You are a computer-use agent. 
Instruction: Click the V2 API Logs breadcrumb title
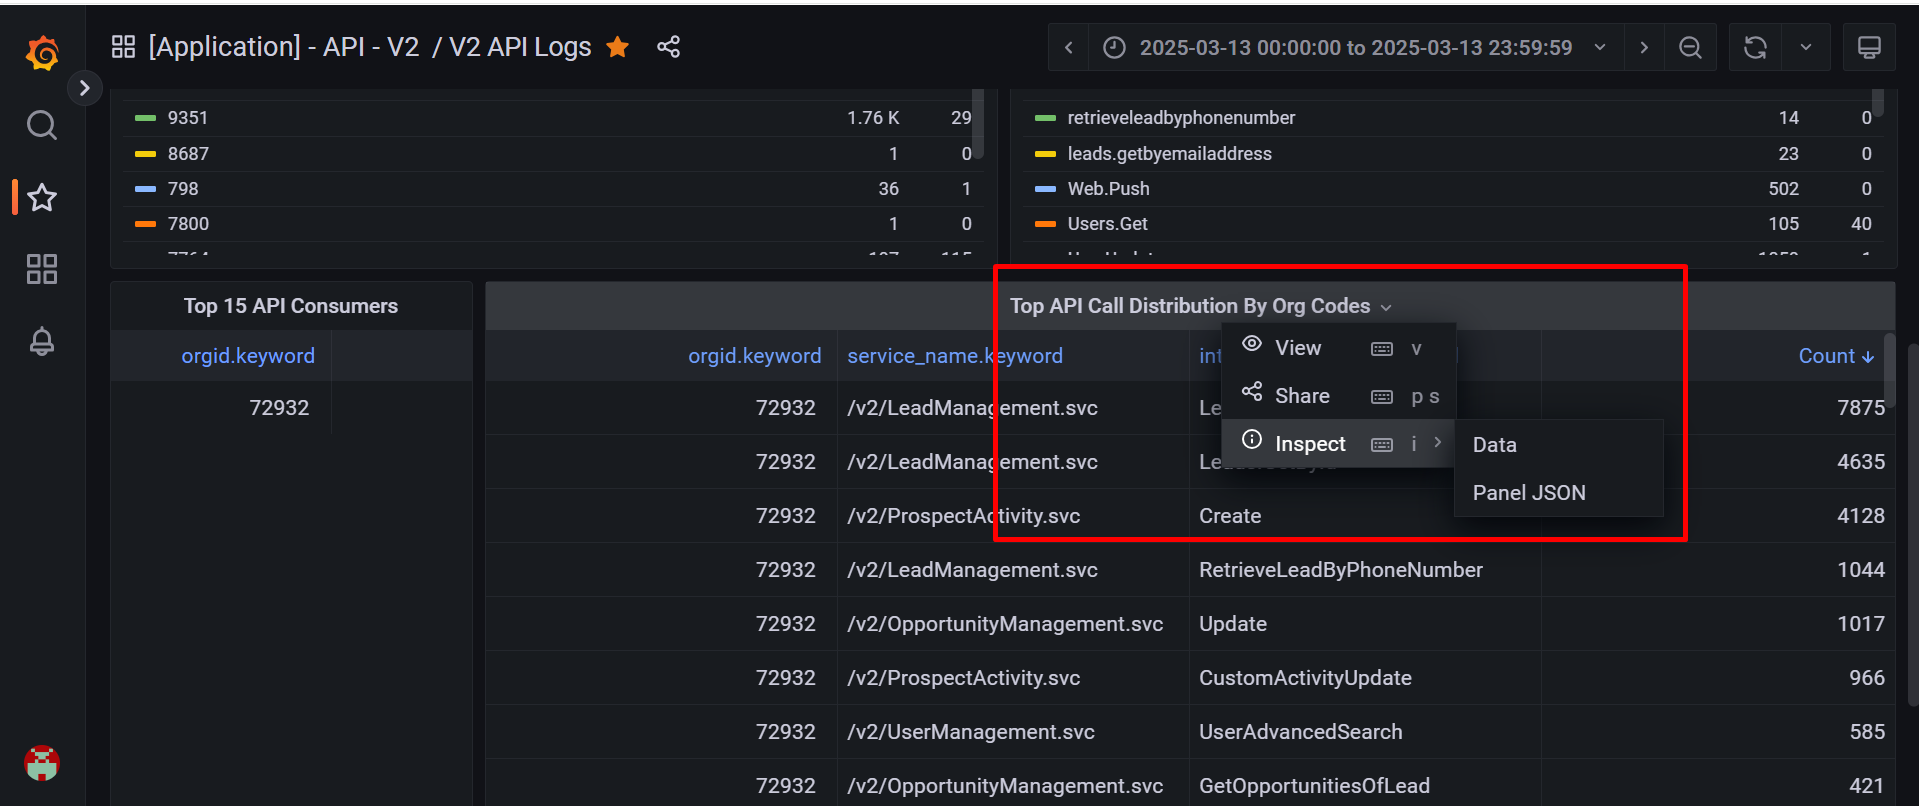tap(520, 47)
